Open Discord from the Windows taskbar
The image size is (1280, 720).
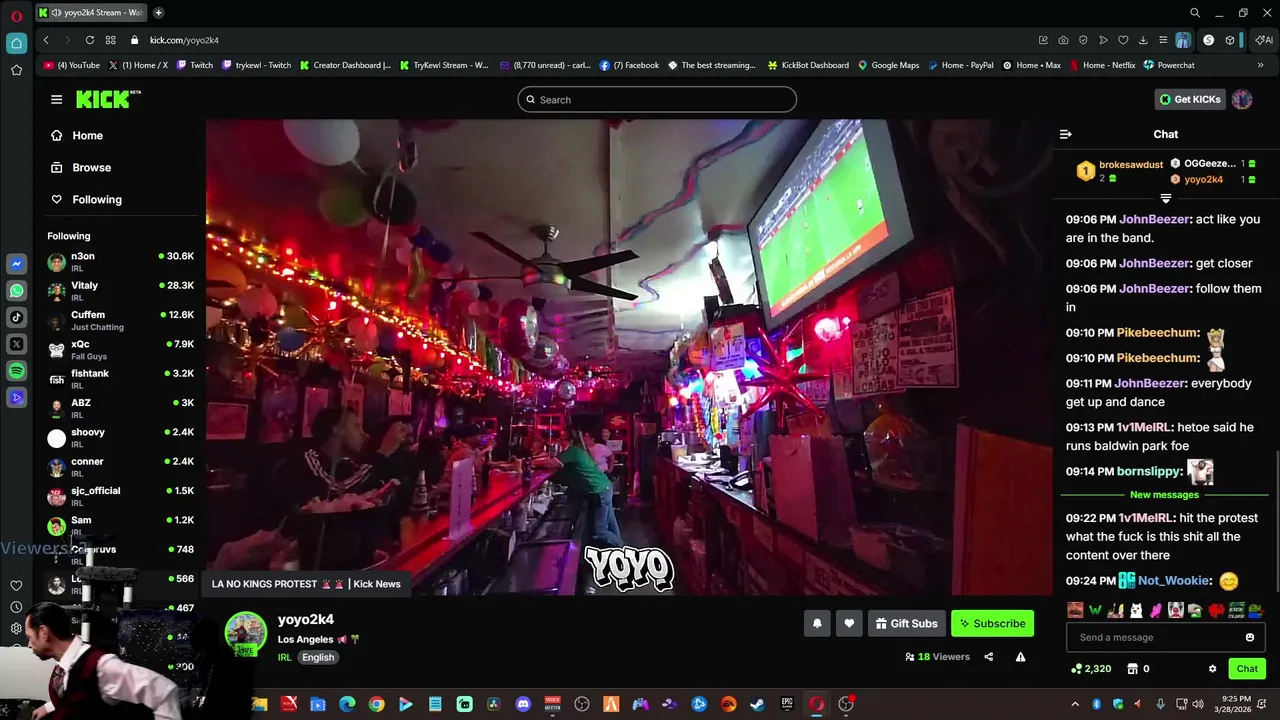[523, 704]
